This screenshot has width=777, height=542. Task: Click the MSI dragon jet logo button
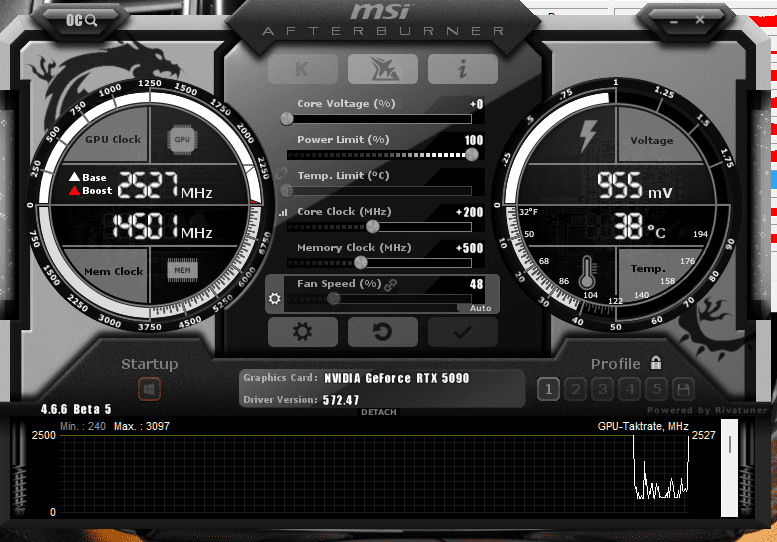383,69
